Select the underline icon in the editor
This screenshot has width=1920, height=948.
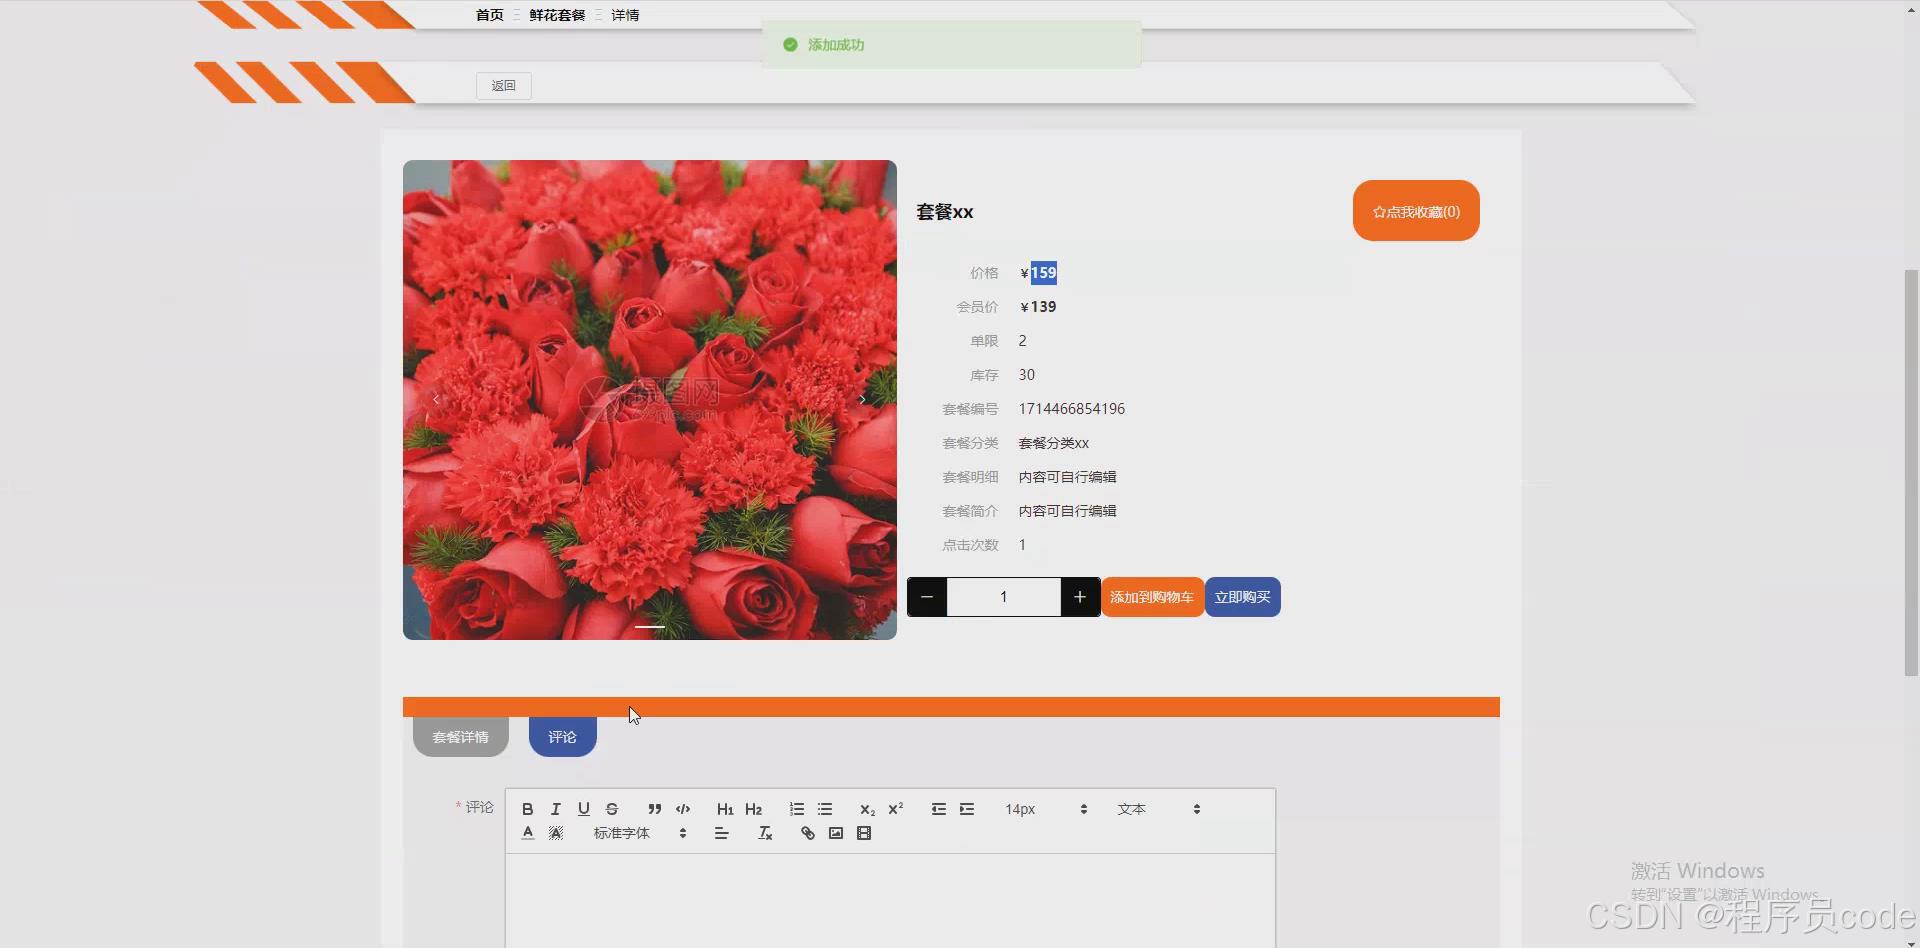pyautogui.click(x=583, y=809)
